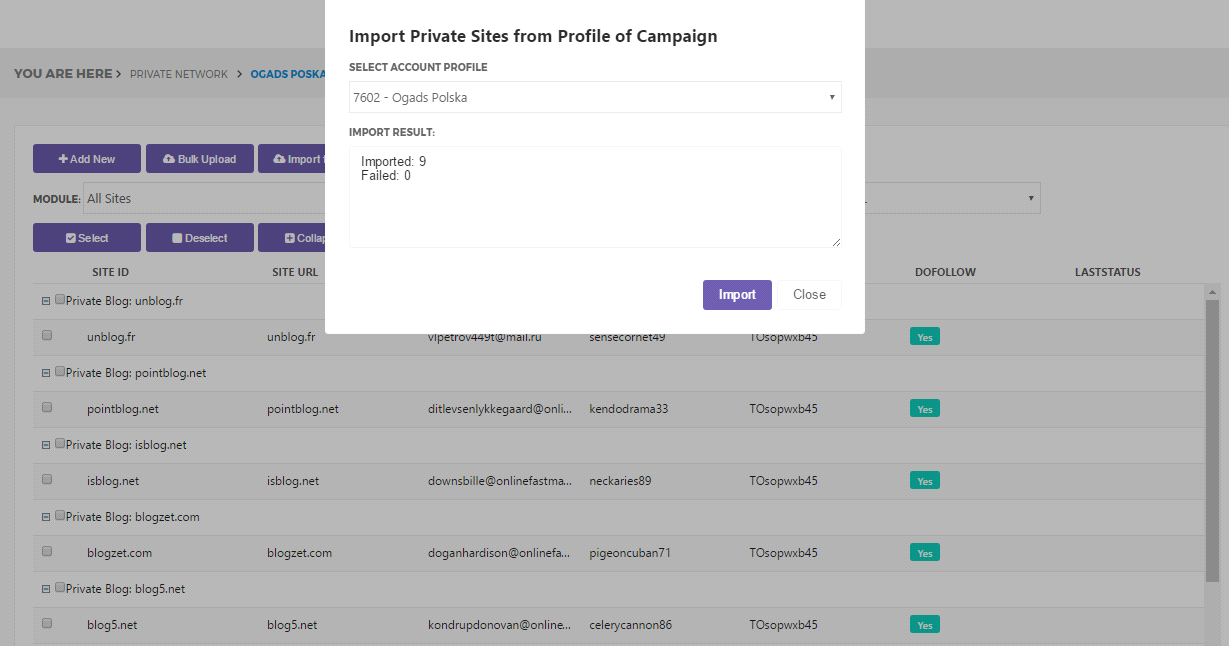Click the green Yes badge for blogzet.com

(x=924, y=553)
